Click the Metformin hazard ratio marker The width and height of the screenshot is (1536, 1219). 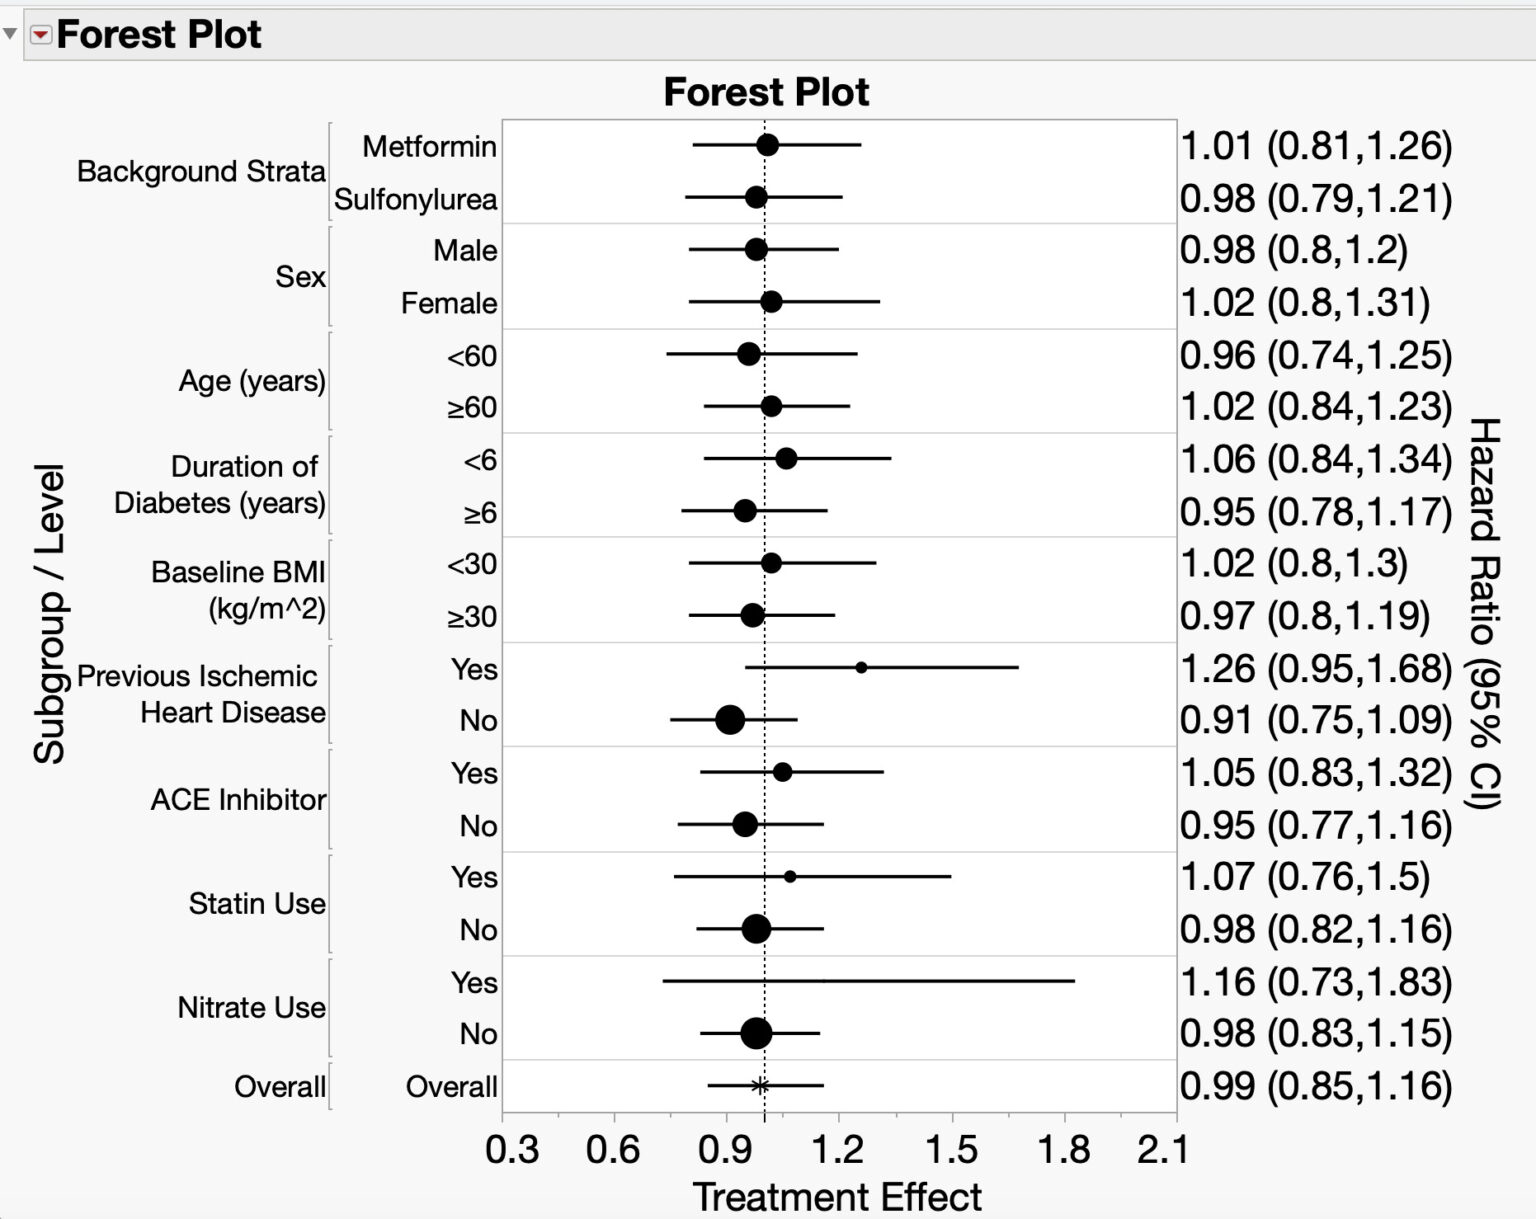767,145
